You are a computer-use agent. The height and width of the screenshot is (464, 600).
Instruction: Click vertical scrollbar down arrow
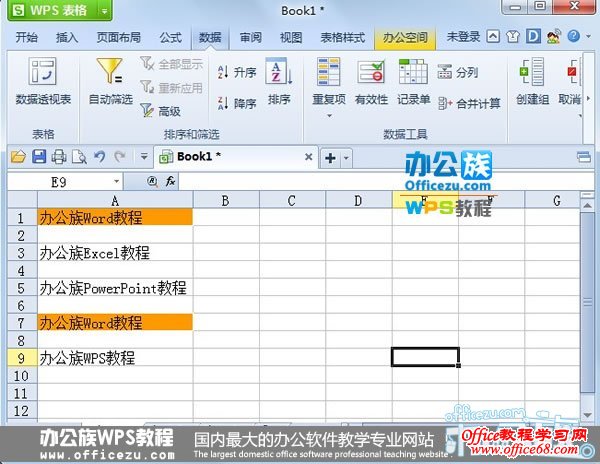pyautogui.click(x=587, y=415)
